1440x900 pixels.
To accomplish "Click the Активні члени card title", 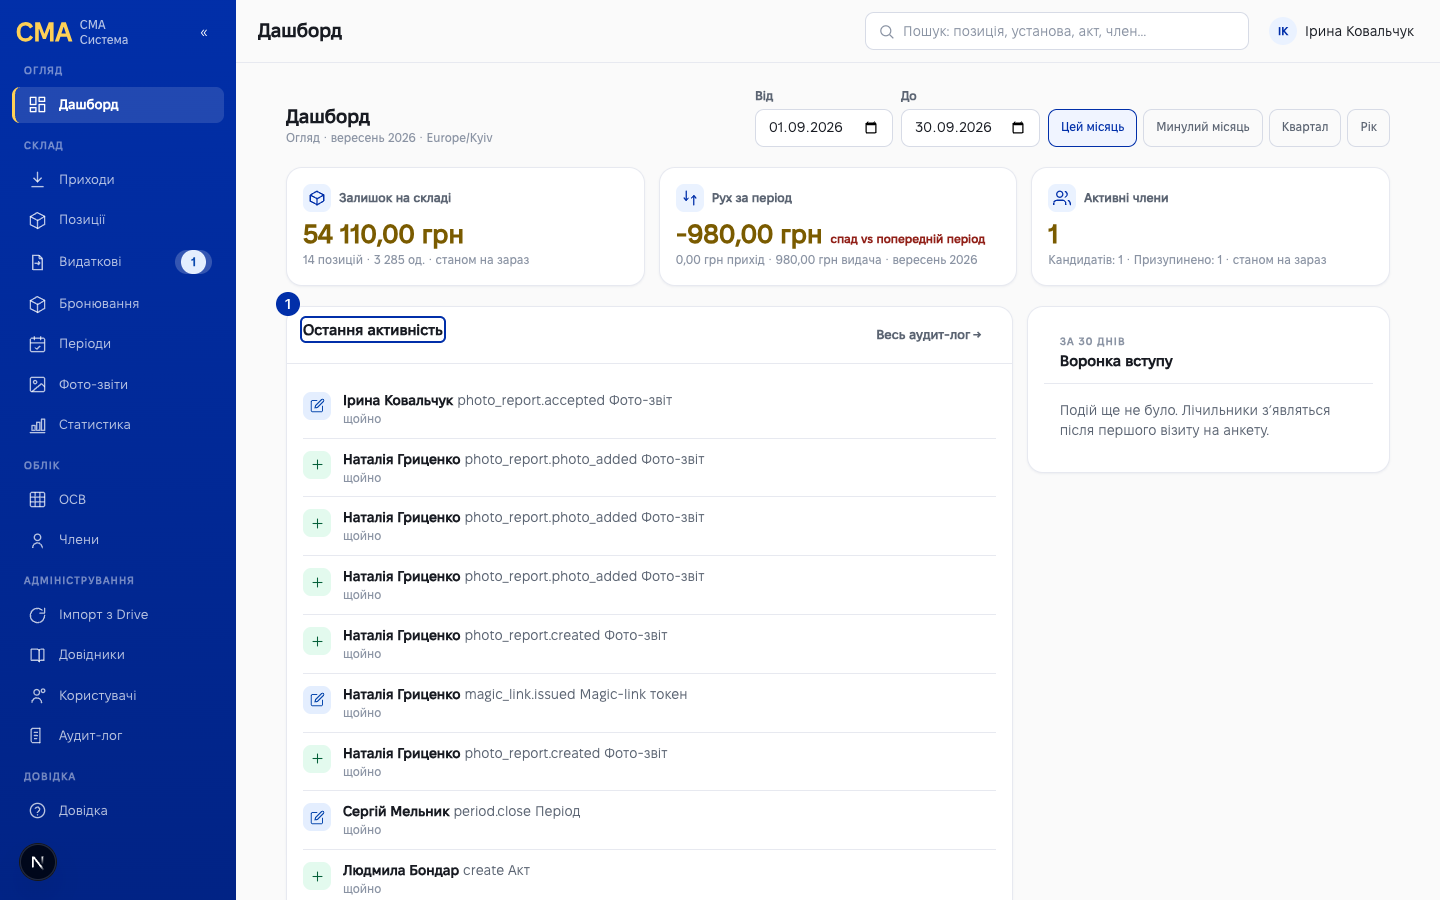I will point(1126,198).
